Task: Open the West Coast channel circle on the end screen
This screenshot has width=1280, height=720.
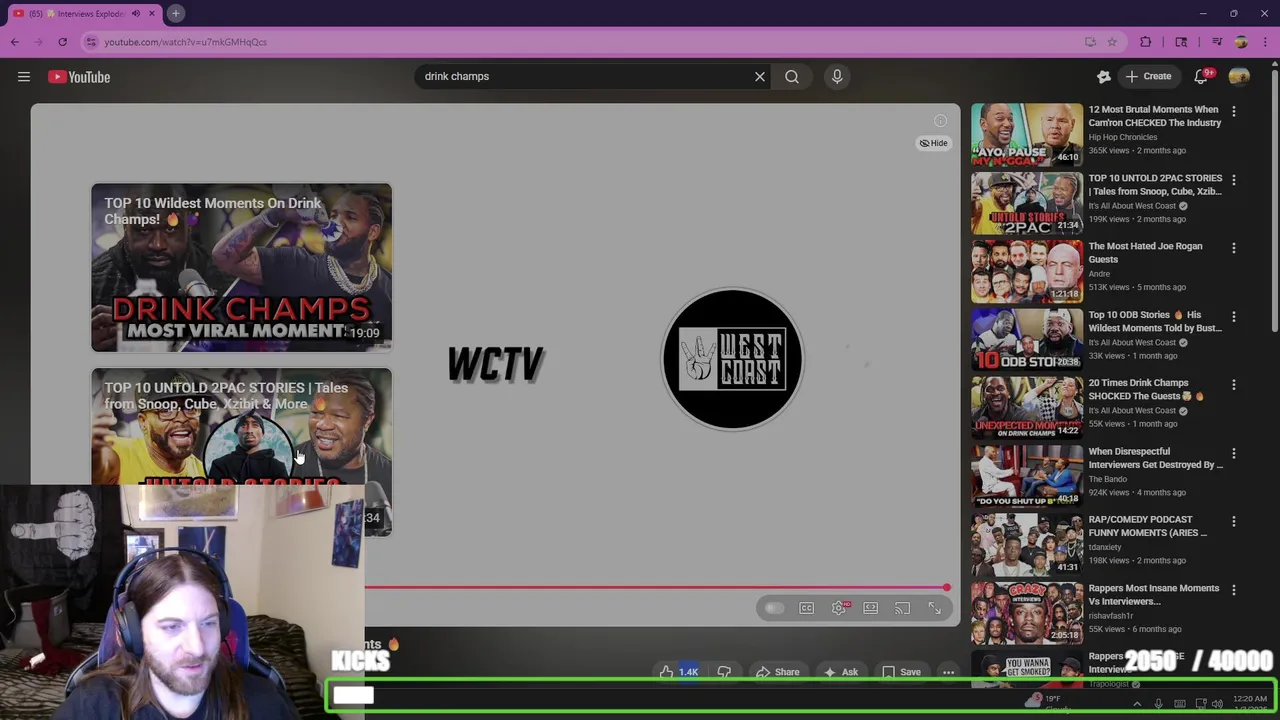Action: [x=732, y=359]
